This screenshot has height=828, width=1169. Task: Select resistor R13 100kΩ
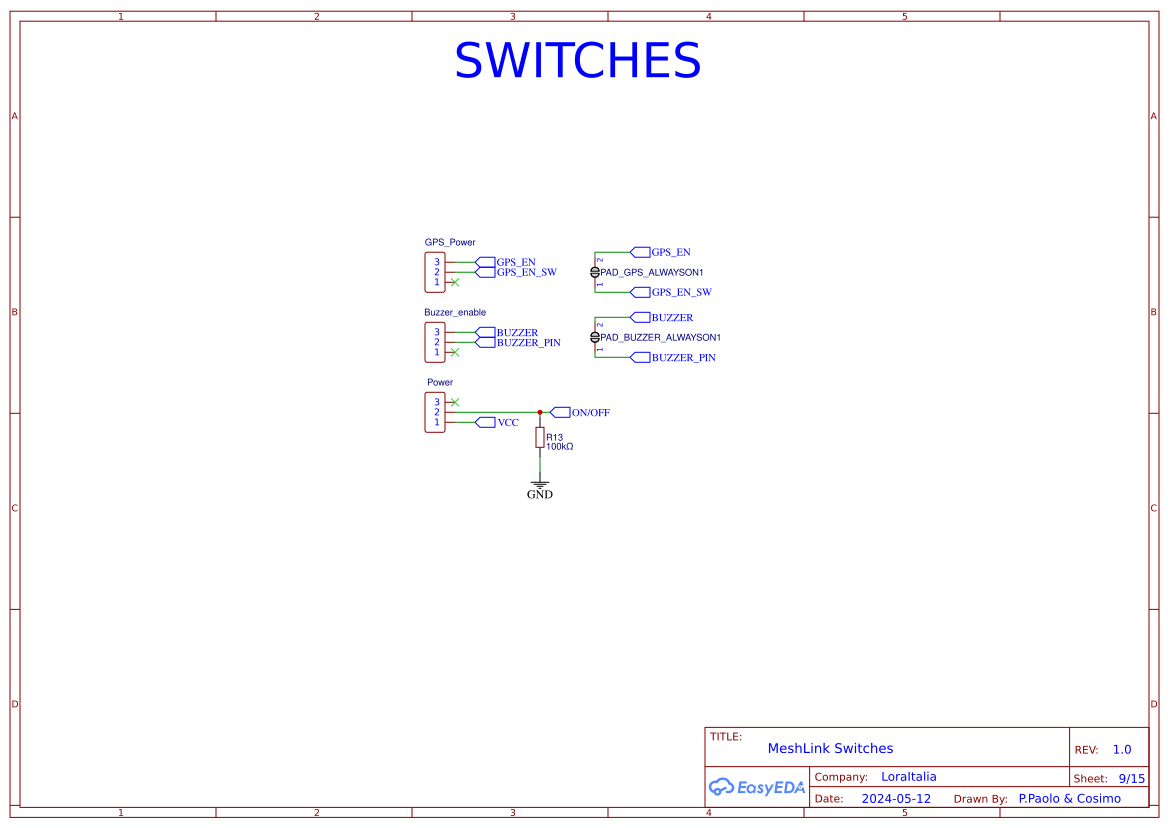click(x=540, y=438)
